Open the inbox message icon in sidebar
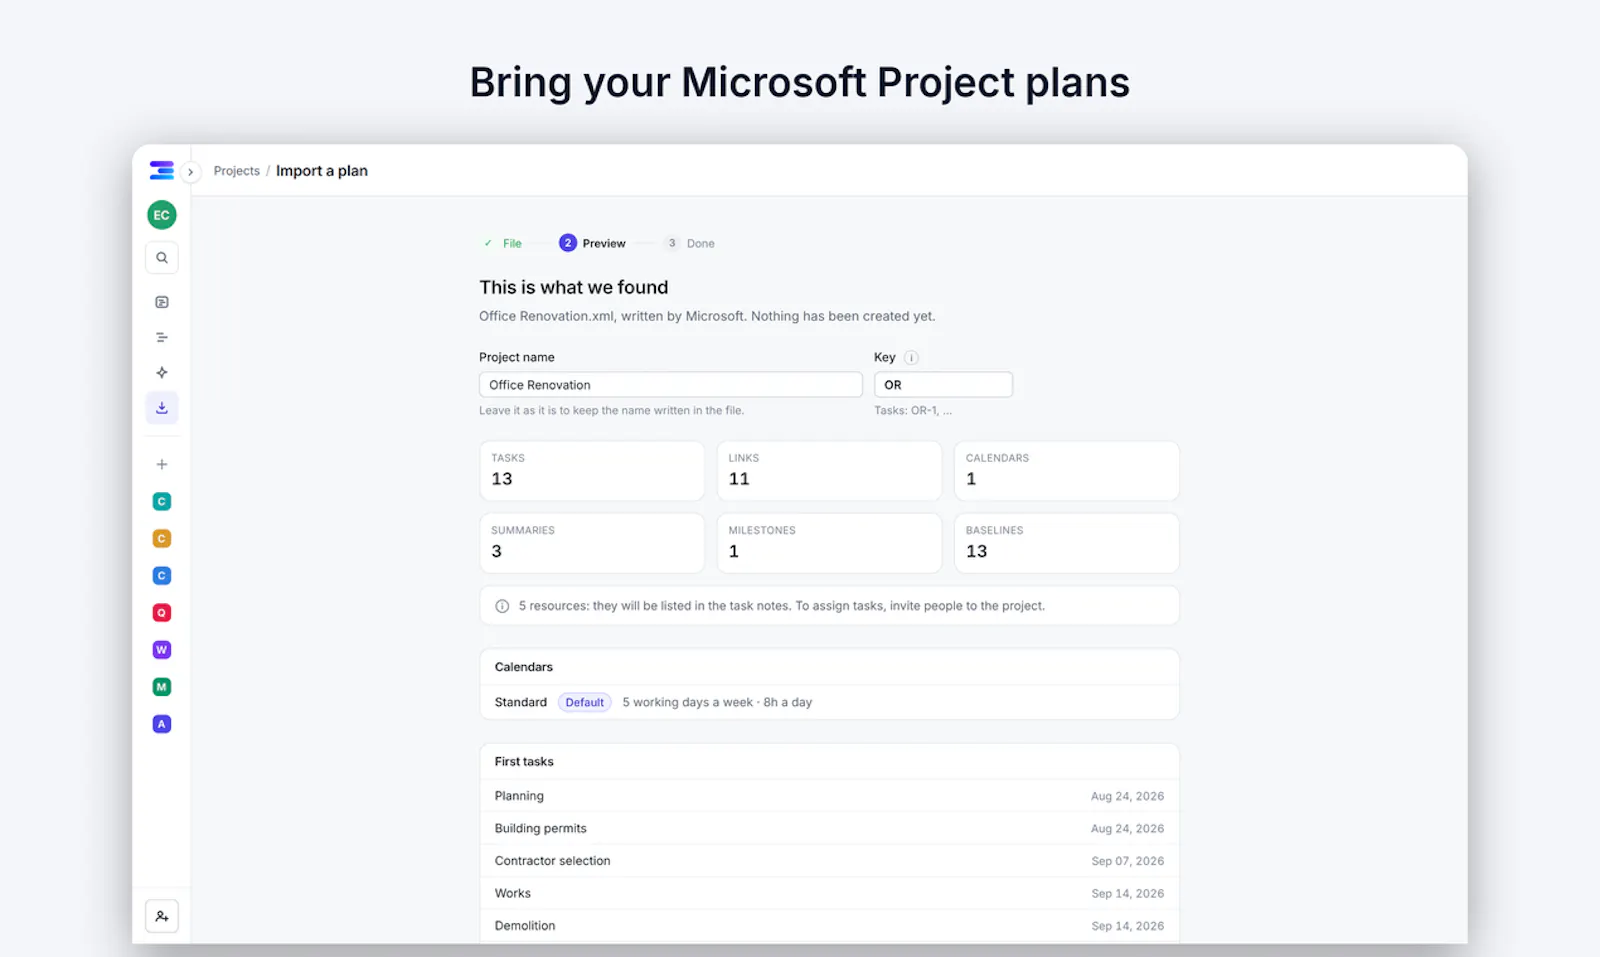Screen dimensions: 1600x957 [x=162, y=302]
